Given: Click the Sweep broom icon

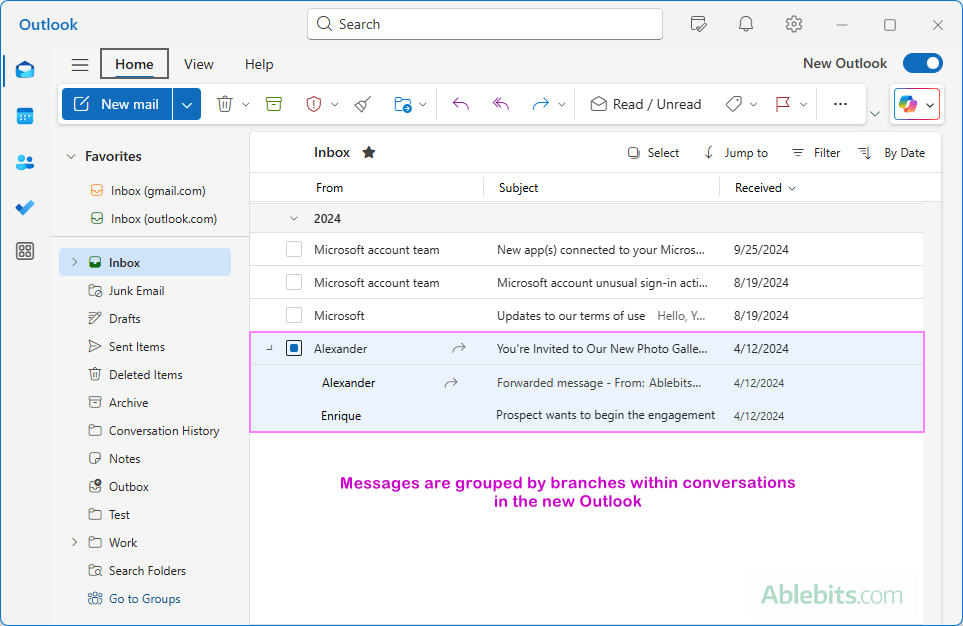Looking at the screenshot, I should pyautogui.click(x=363, y=104).
